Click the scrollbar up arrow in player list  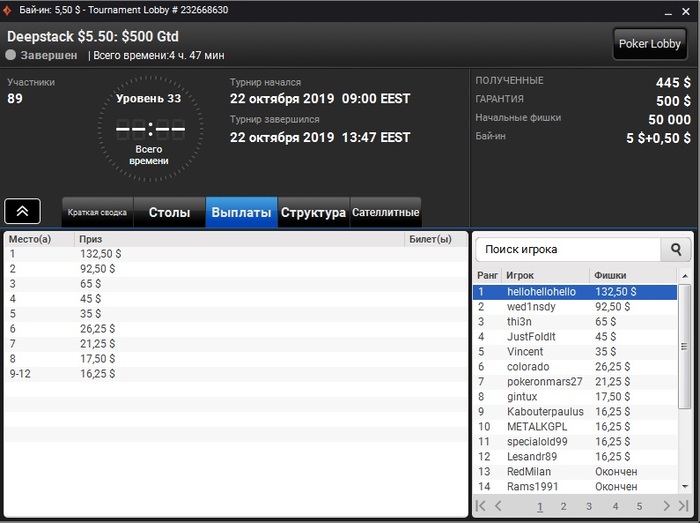(685, 276)
